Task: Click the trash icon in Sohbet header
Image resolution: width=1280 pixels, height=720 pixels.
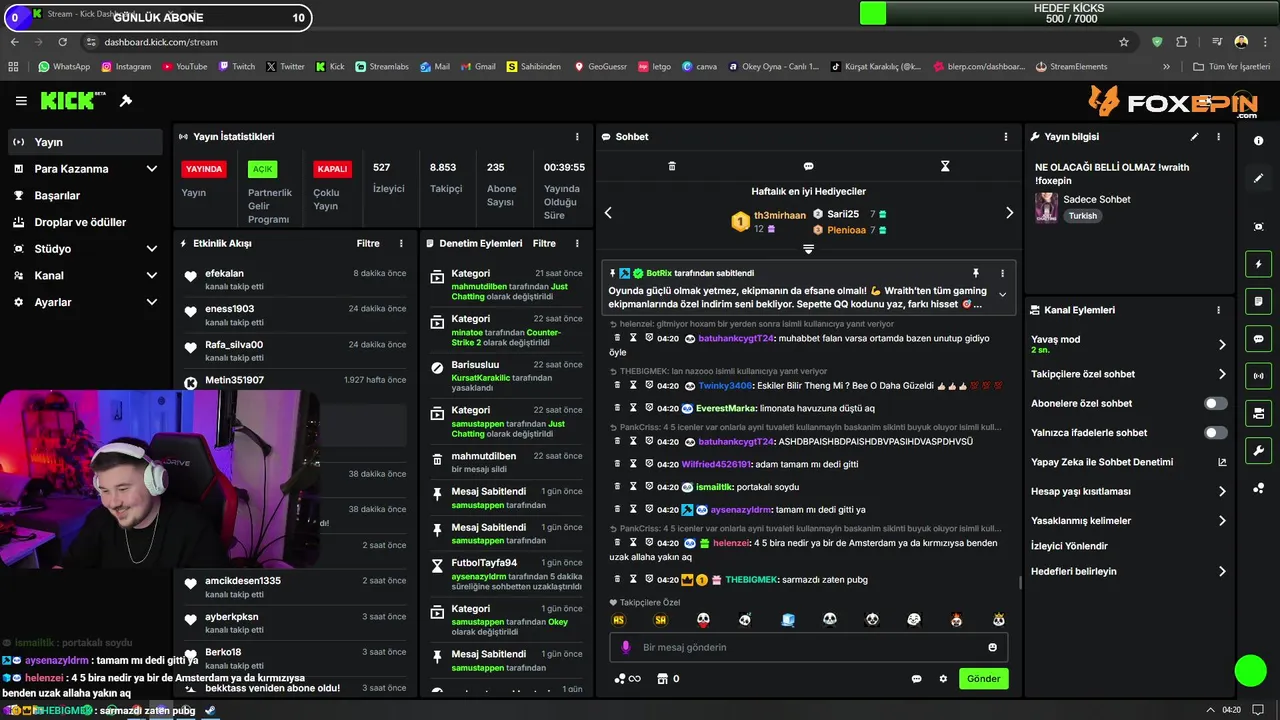Action: tap(672, 166)
